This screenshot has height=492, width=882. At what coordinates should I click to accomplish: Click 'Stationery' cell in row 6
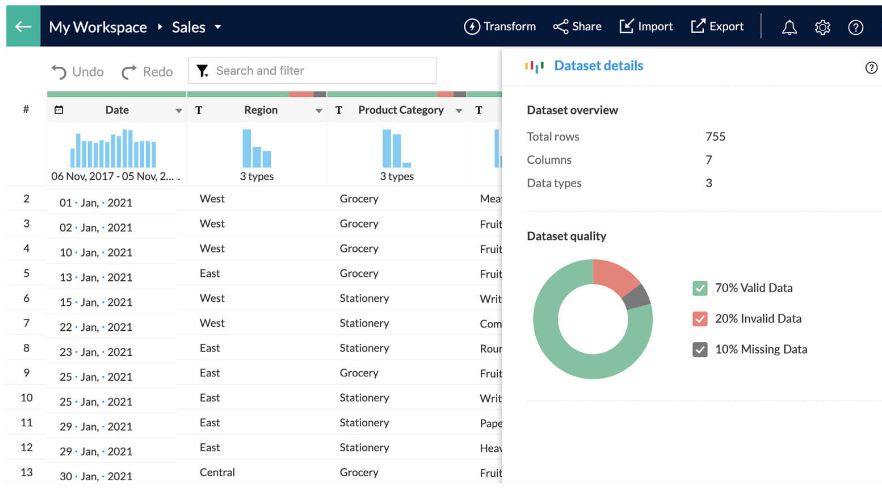(364, 298)
